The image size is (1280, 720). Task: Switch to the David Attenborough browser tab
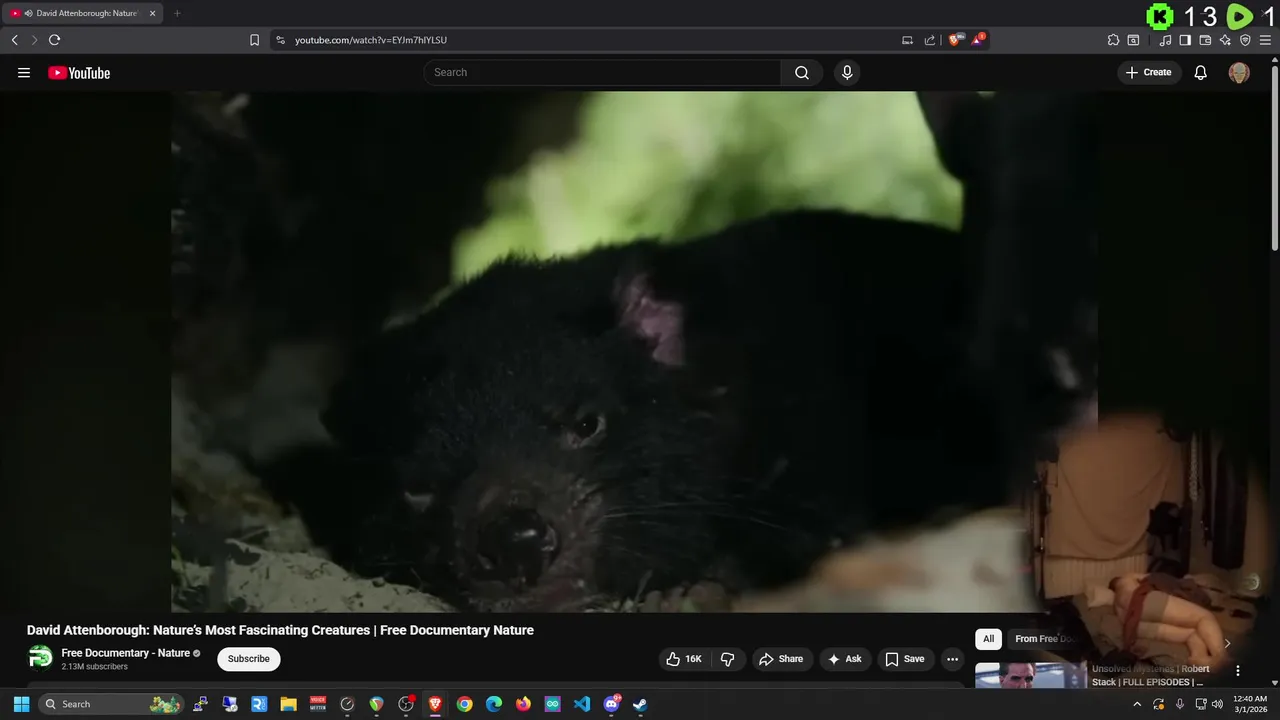(85, 13)
